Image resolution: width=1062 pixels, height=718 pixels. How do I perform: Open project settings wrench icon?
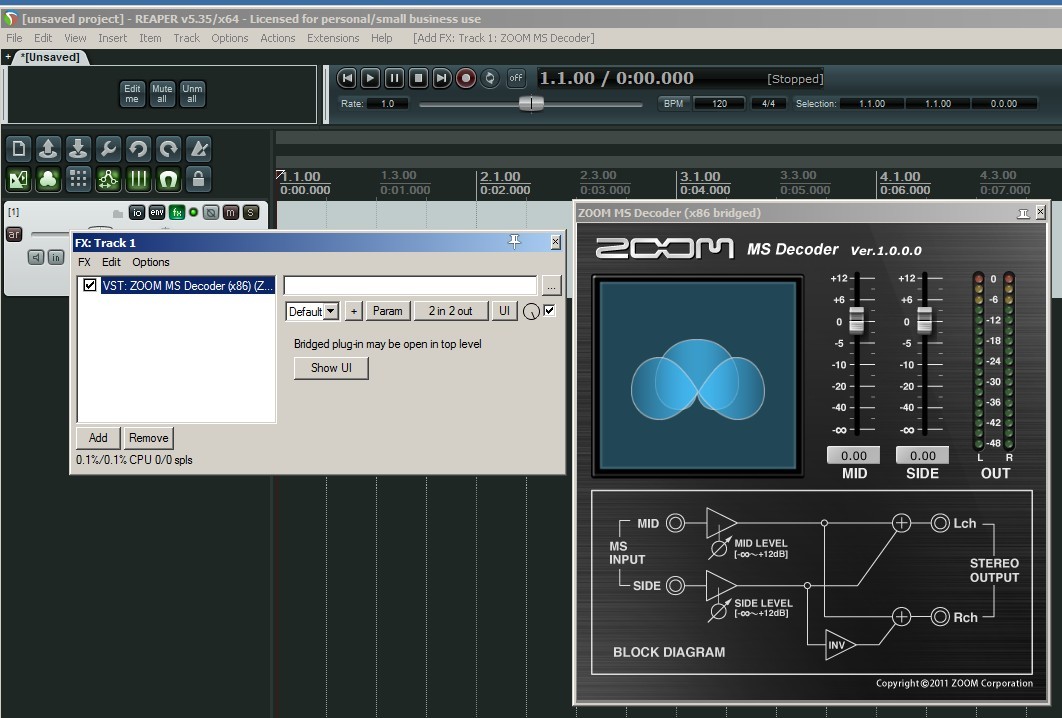[108, 149]
